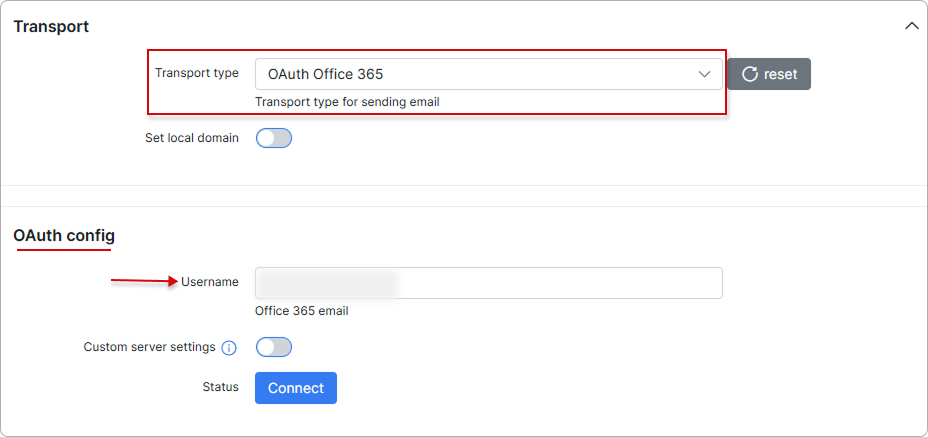Open the Transport type dropdown
This screenshot has height=437, width=928.
[x=488, y=74]
